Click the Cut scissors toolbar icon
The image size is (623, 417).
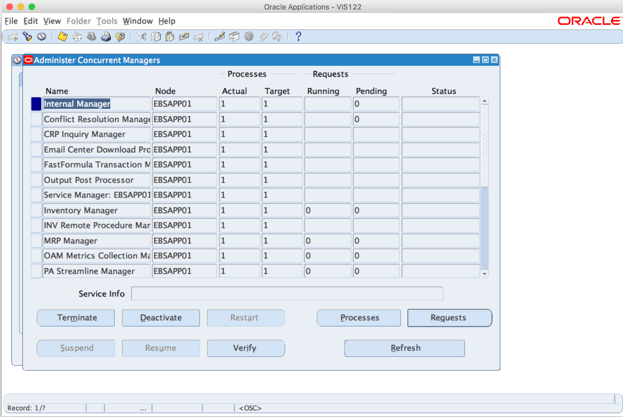(x=142, y=37)
